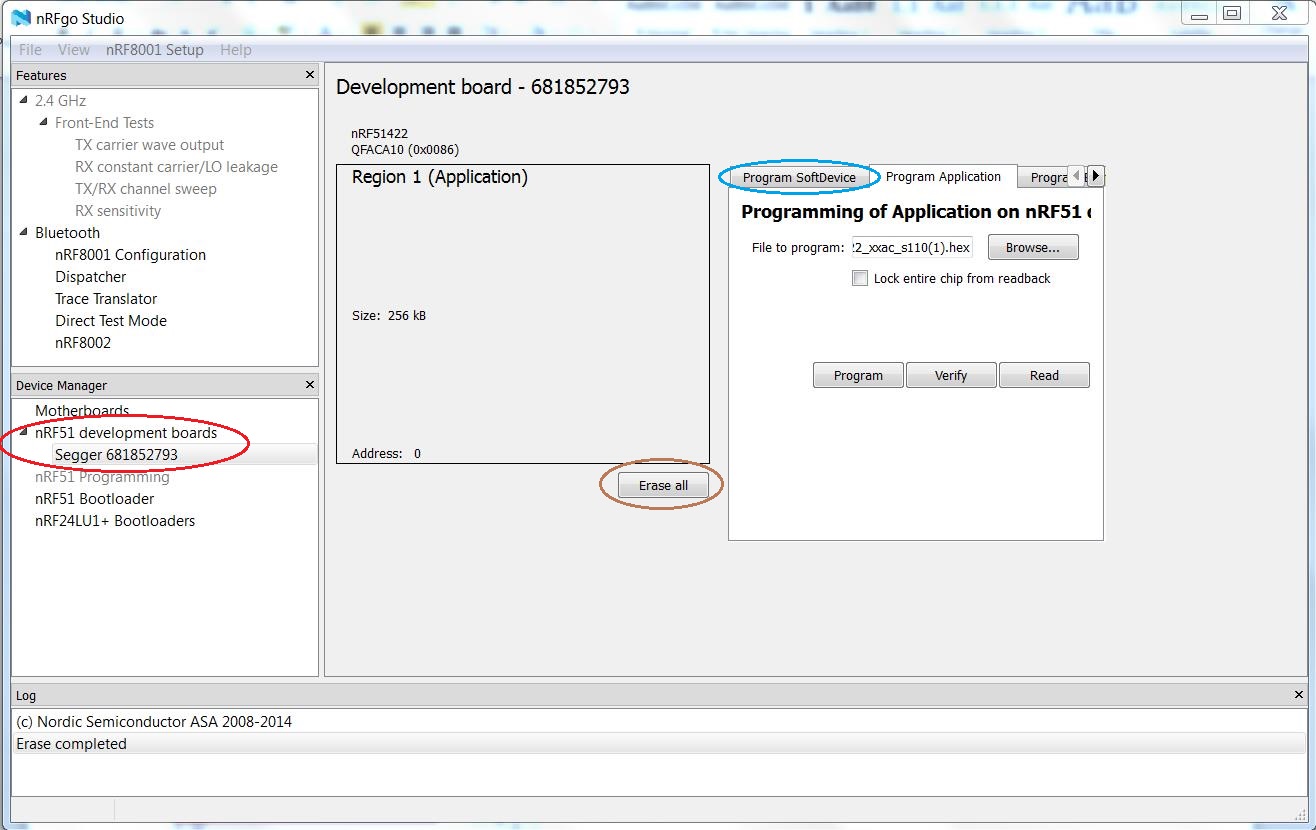Viewport: 1316px width, 830px height.
Task: Open the Dispatcher item
Action: 91,277
